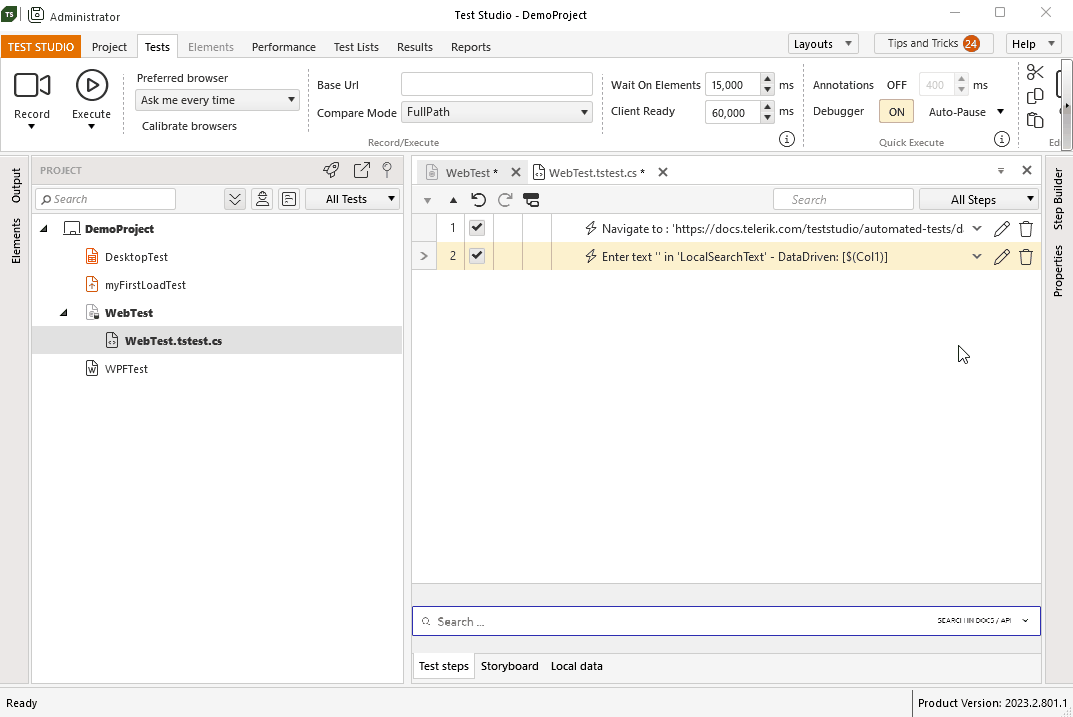Open Record/Execute info icon
This screenshot has height=717, width=1073.
[787, 140]
